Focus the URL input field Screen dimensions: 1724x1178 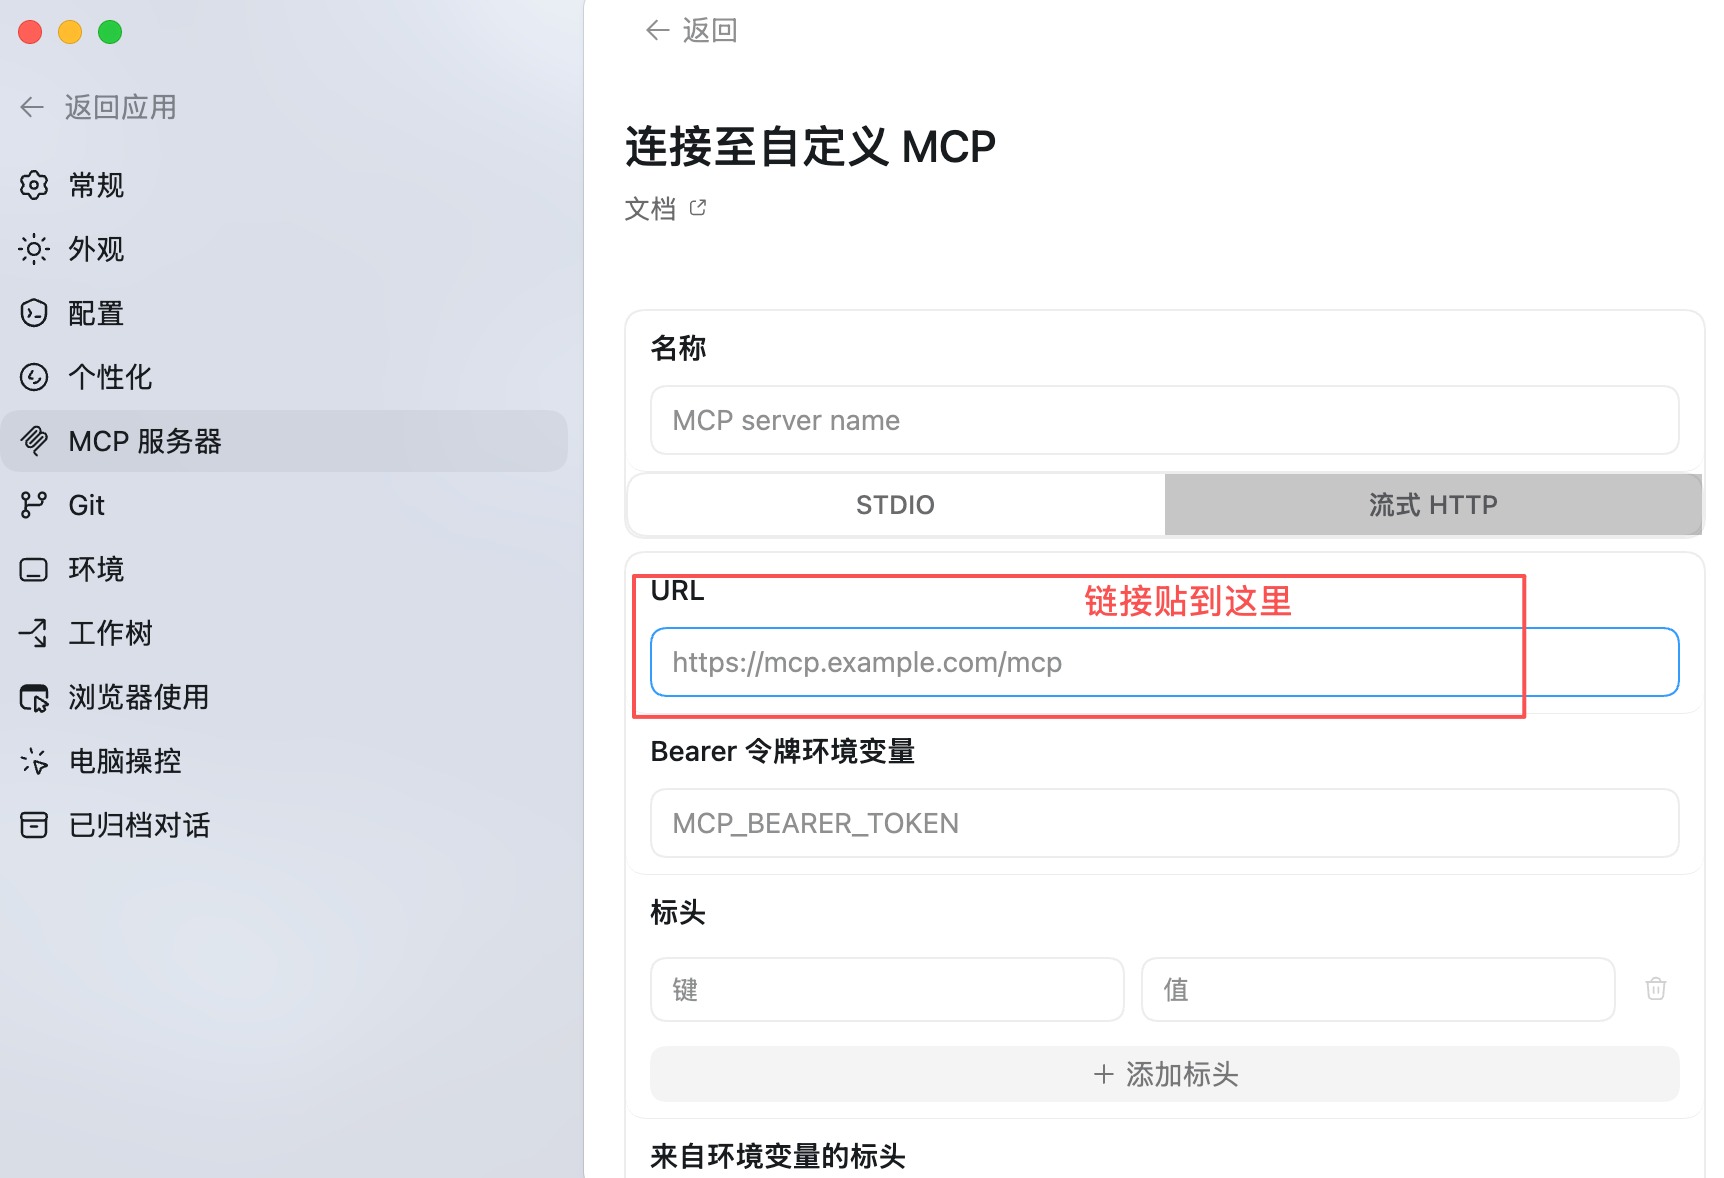(x=1165, y=662)
